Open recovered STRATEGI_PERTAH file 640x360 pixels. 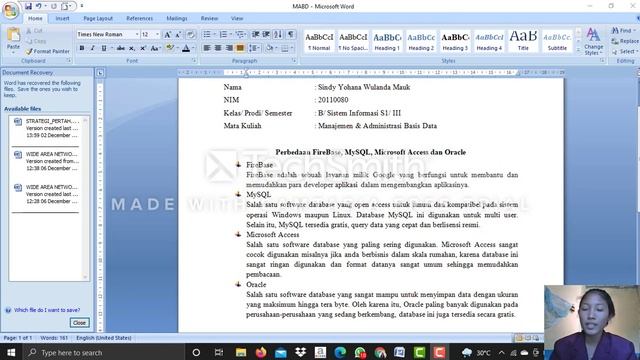click(x=47, y=128)
